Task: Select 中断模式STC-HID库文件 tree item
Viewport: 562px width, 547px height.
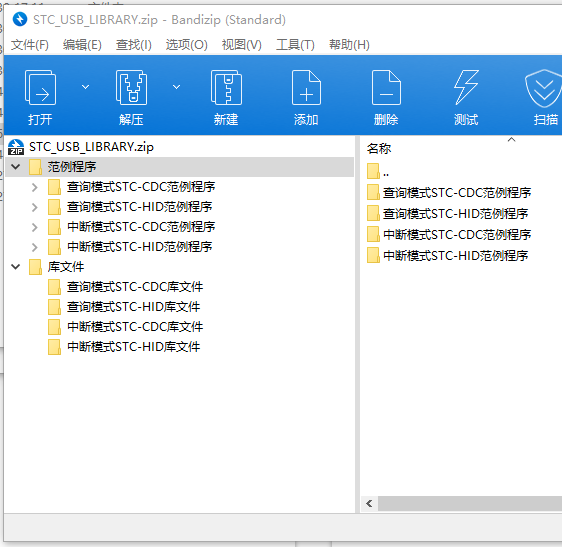Action: pos(133,347)
